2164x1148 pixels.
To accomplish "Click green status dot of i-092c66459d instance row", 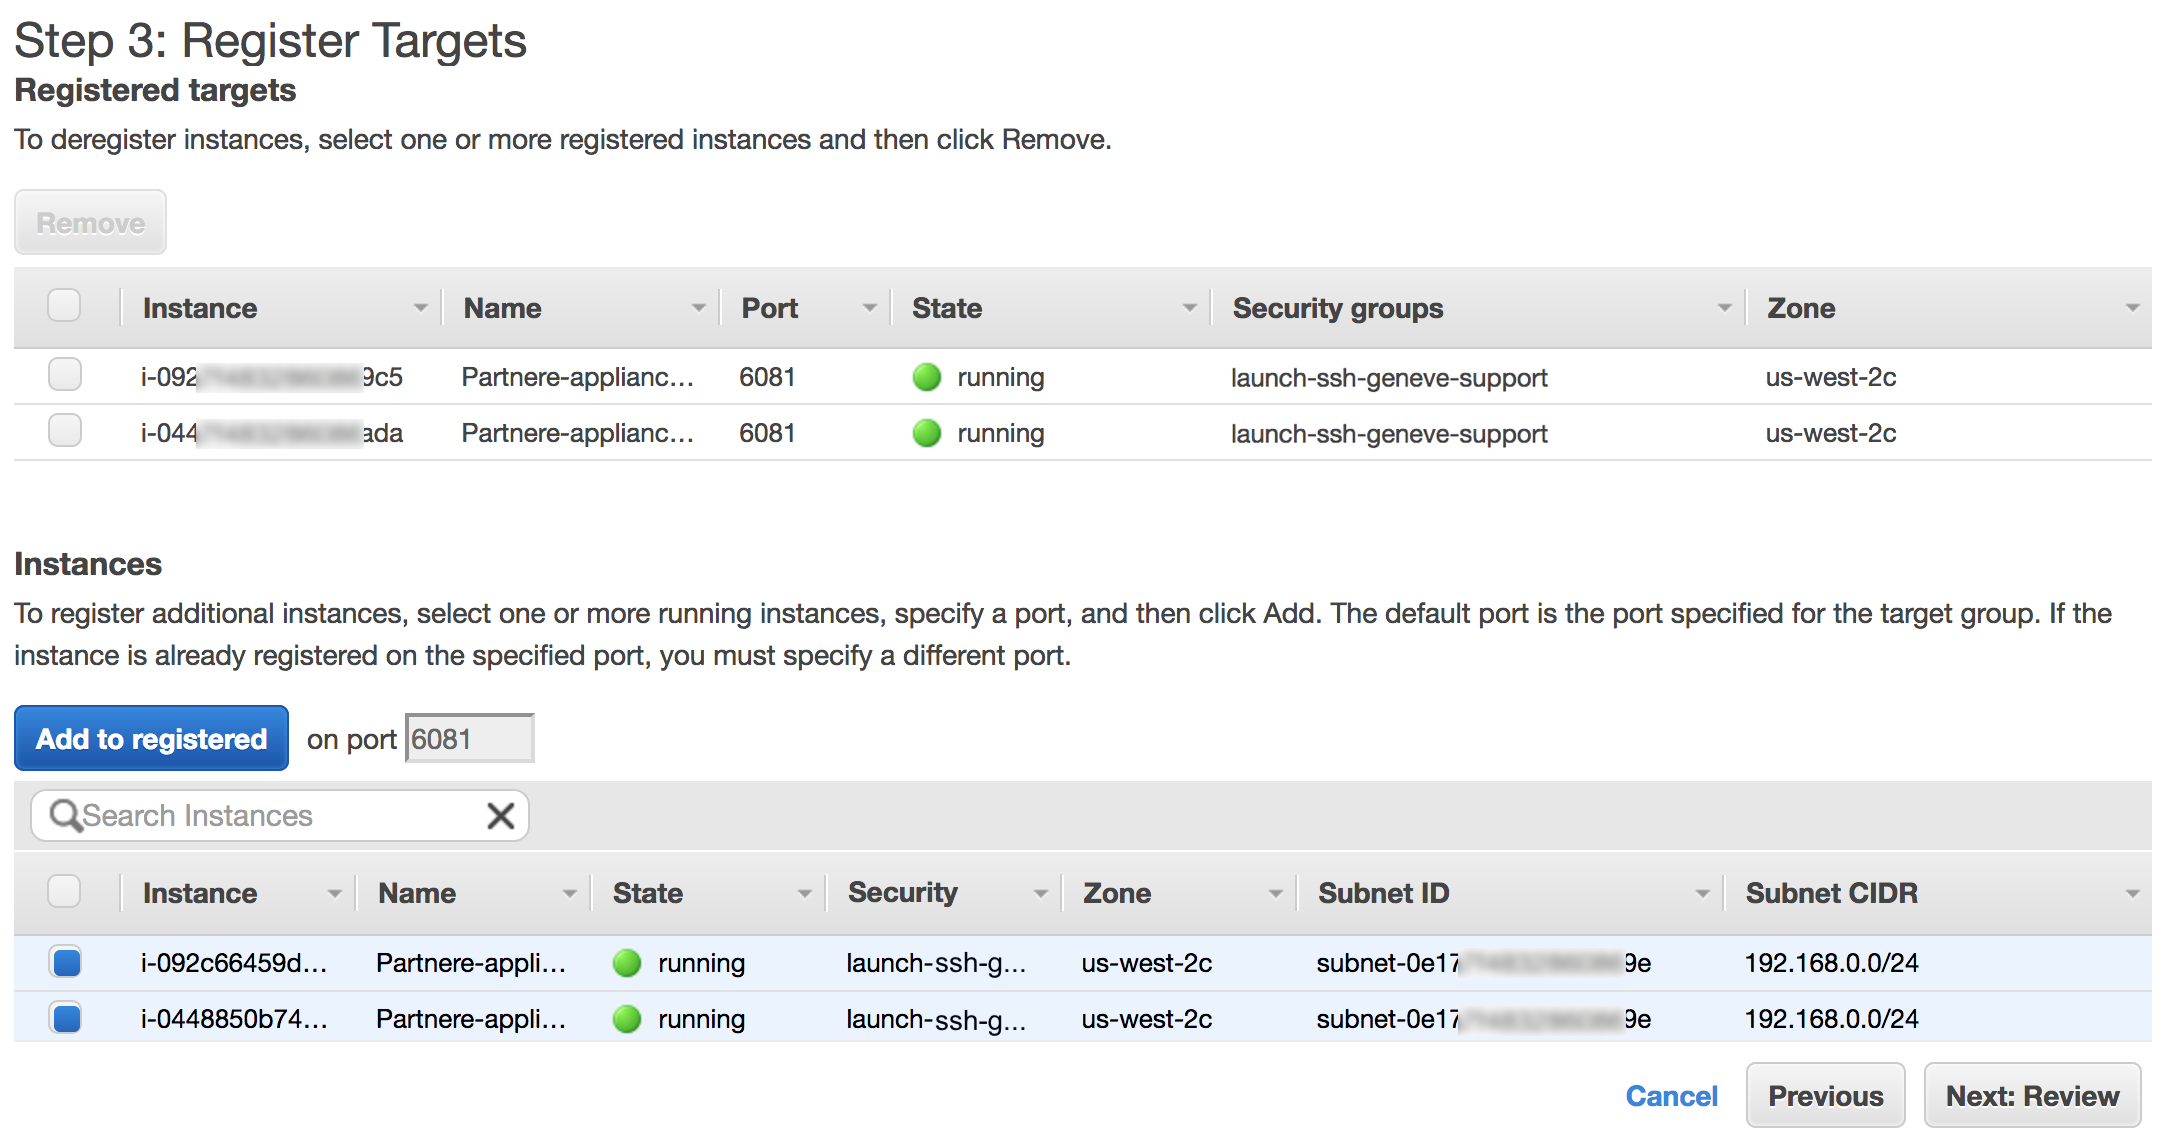I will pos(627,963).
